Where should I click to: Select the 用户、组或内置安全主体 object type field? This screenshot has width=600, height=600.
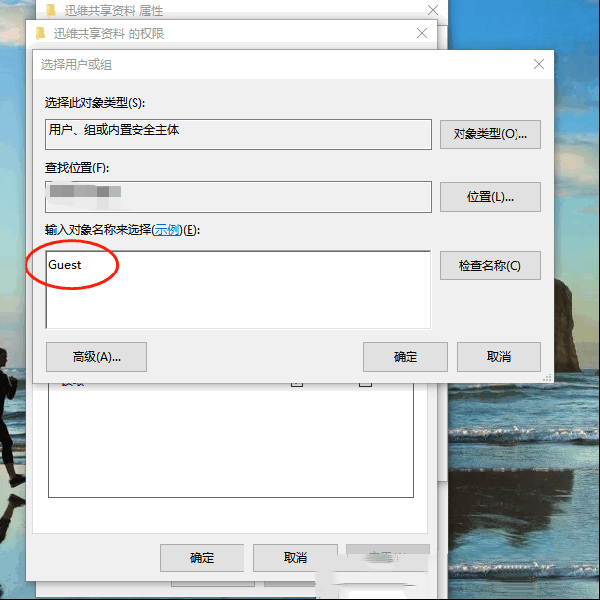[238, 134]
